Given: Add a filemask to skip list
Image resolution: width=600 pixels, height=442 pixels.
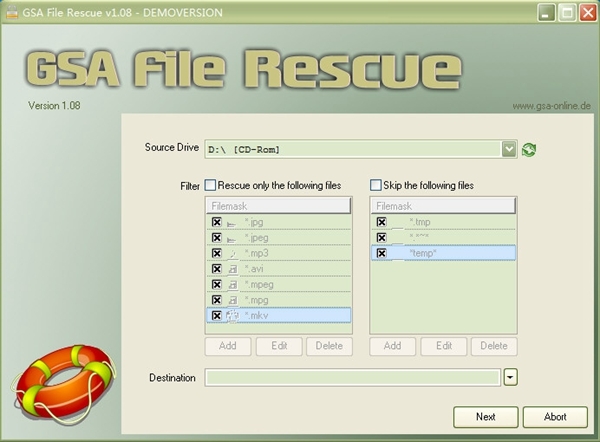Looking at the screenshot, I should click(393, 346).
